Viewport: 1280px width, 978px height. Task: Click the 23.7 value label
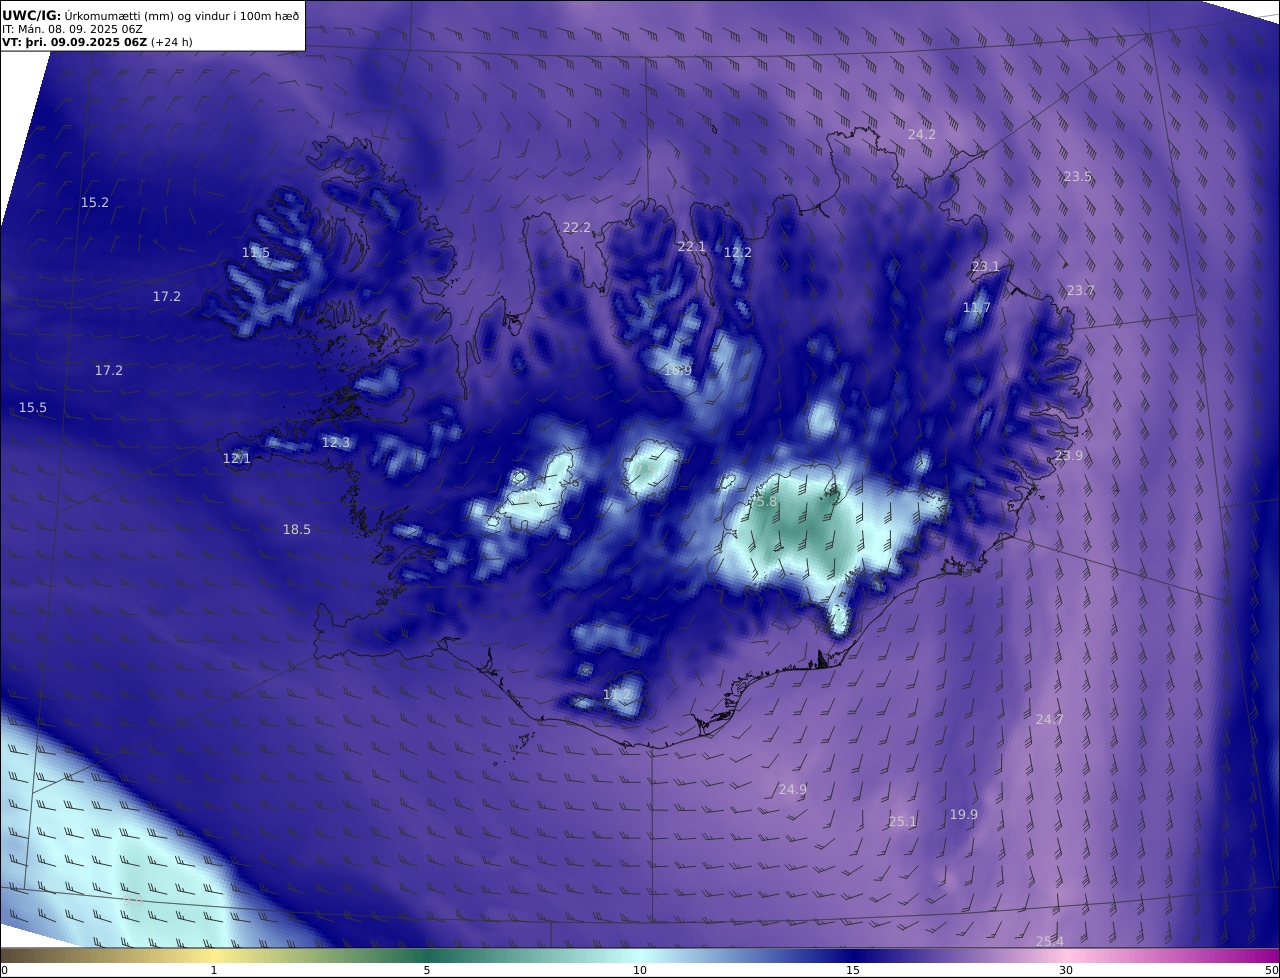pos(1081,290)
